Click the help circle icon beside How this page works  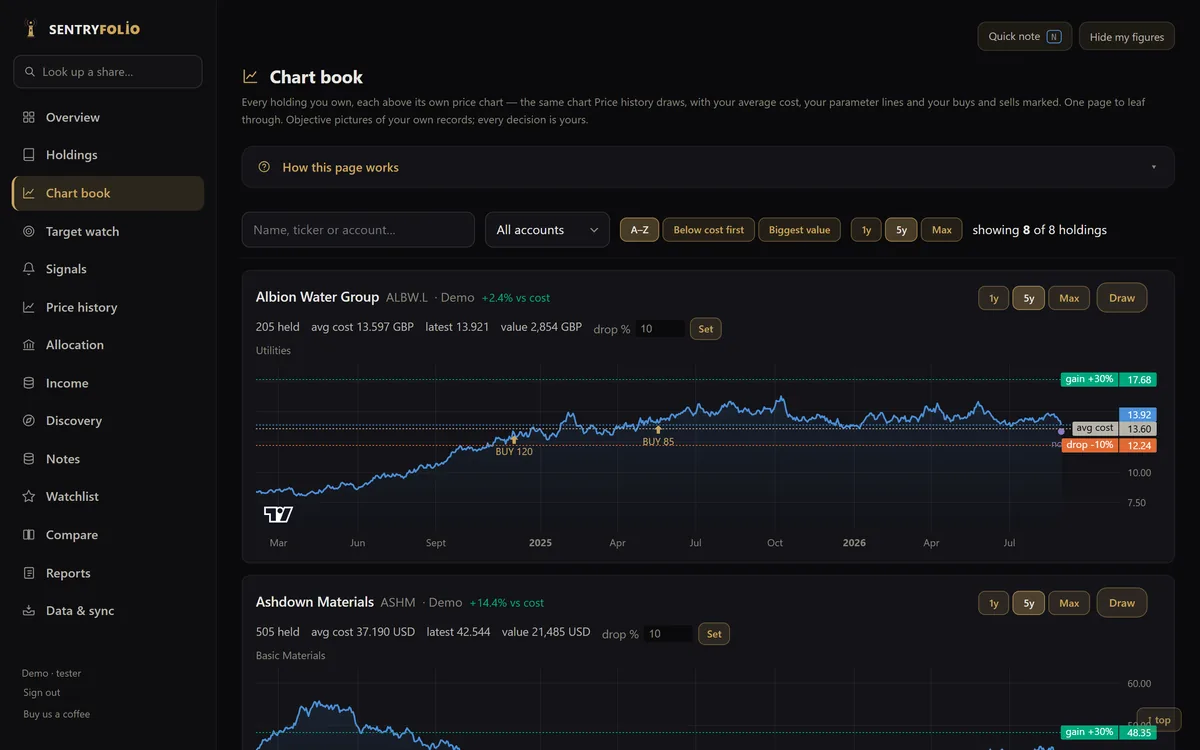click(x=264, y=167)
